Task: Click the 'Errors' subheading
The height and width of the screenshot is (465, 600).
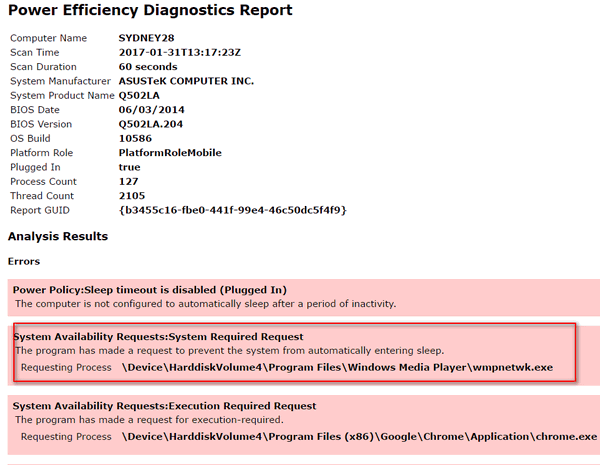Action: pyautogui.click(x=24, y=261)
